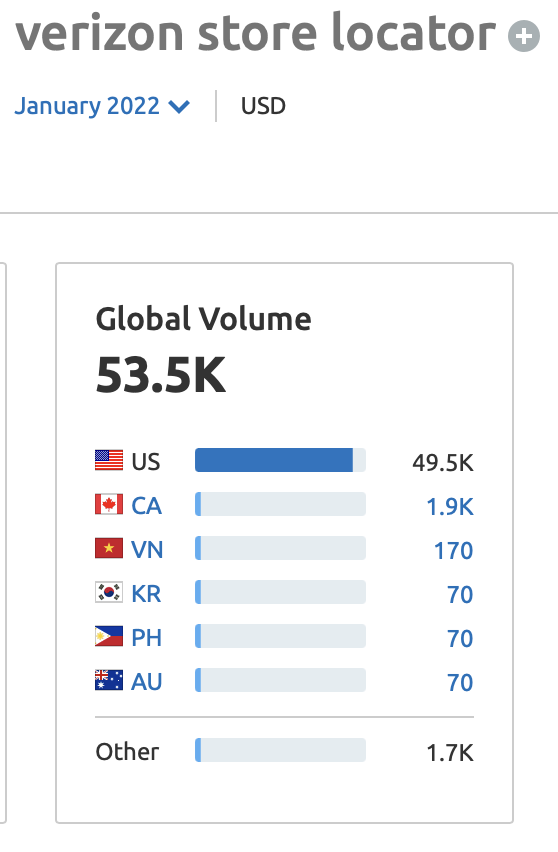This screenshot has width=558, height=852.
Task: Open the January 2022 date dropdown
Action: [x=102, y=106]
